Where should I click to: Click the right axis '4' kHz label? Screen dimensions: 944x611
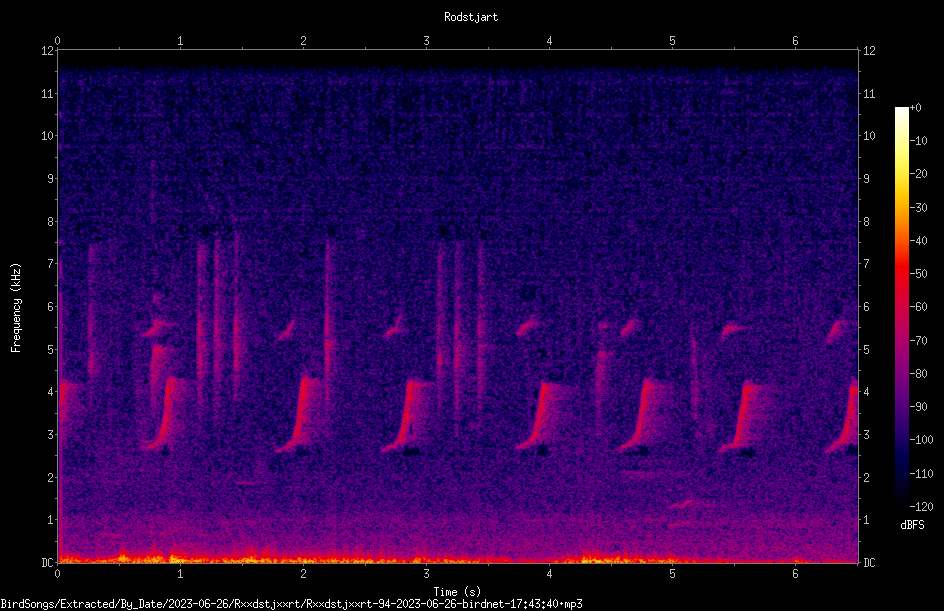pos(866,392)
